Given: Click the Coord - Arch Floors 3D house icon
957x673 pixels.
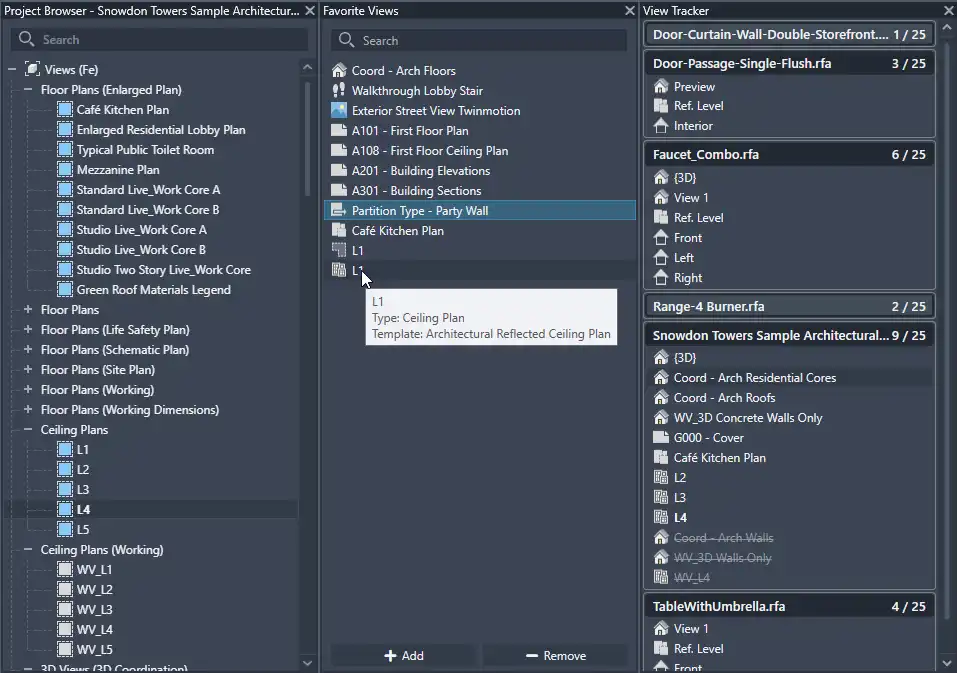Looking at the screenshot, I should pyautogui.click(x=339, y=70).
